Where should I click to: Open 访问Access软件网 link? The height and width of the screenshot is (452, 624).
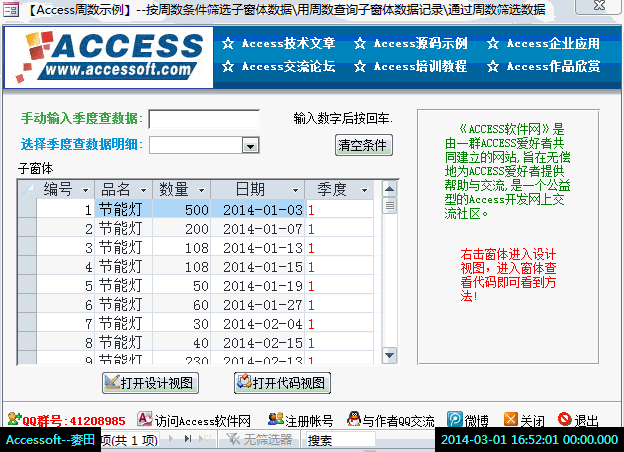[x=203, y=421]
